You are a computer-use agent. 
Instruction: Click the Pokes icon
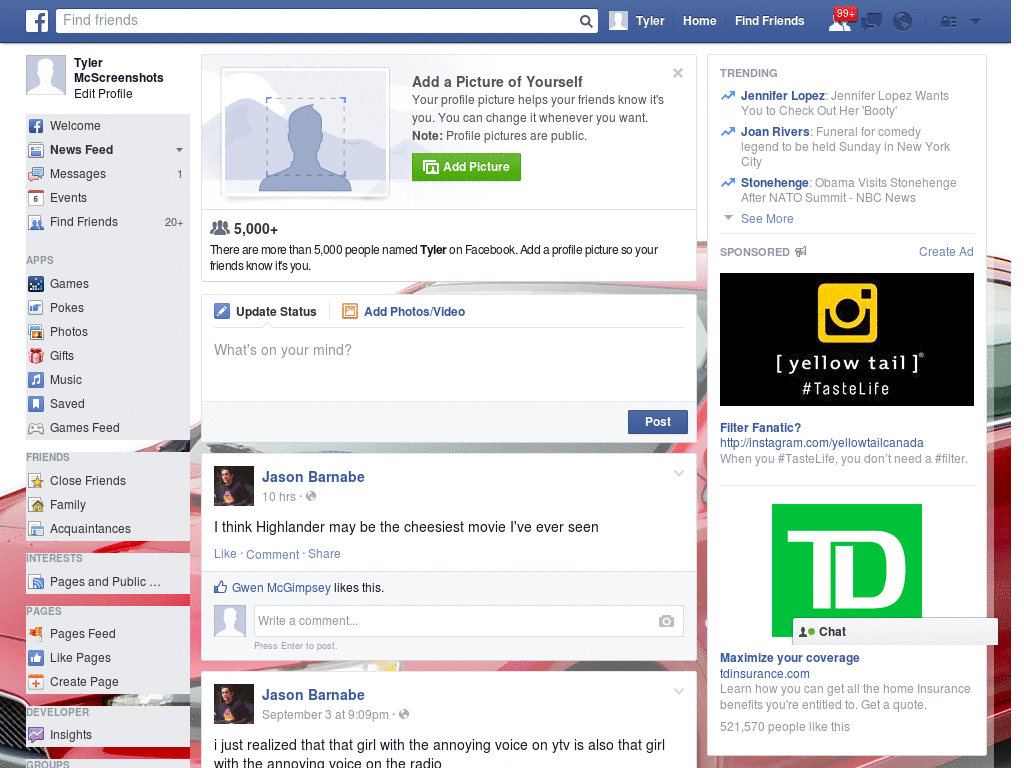pyautogui.click(x=36, y=308)
